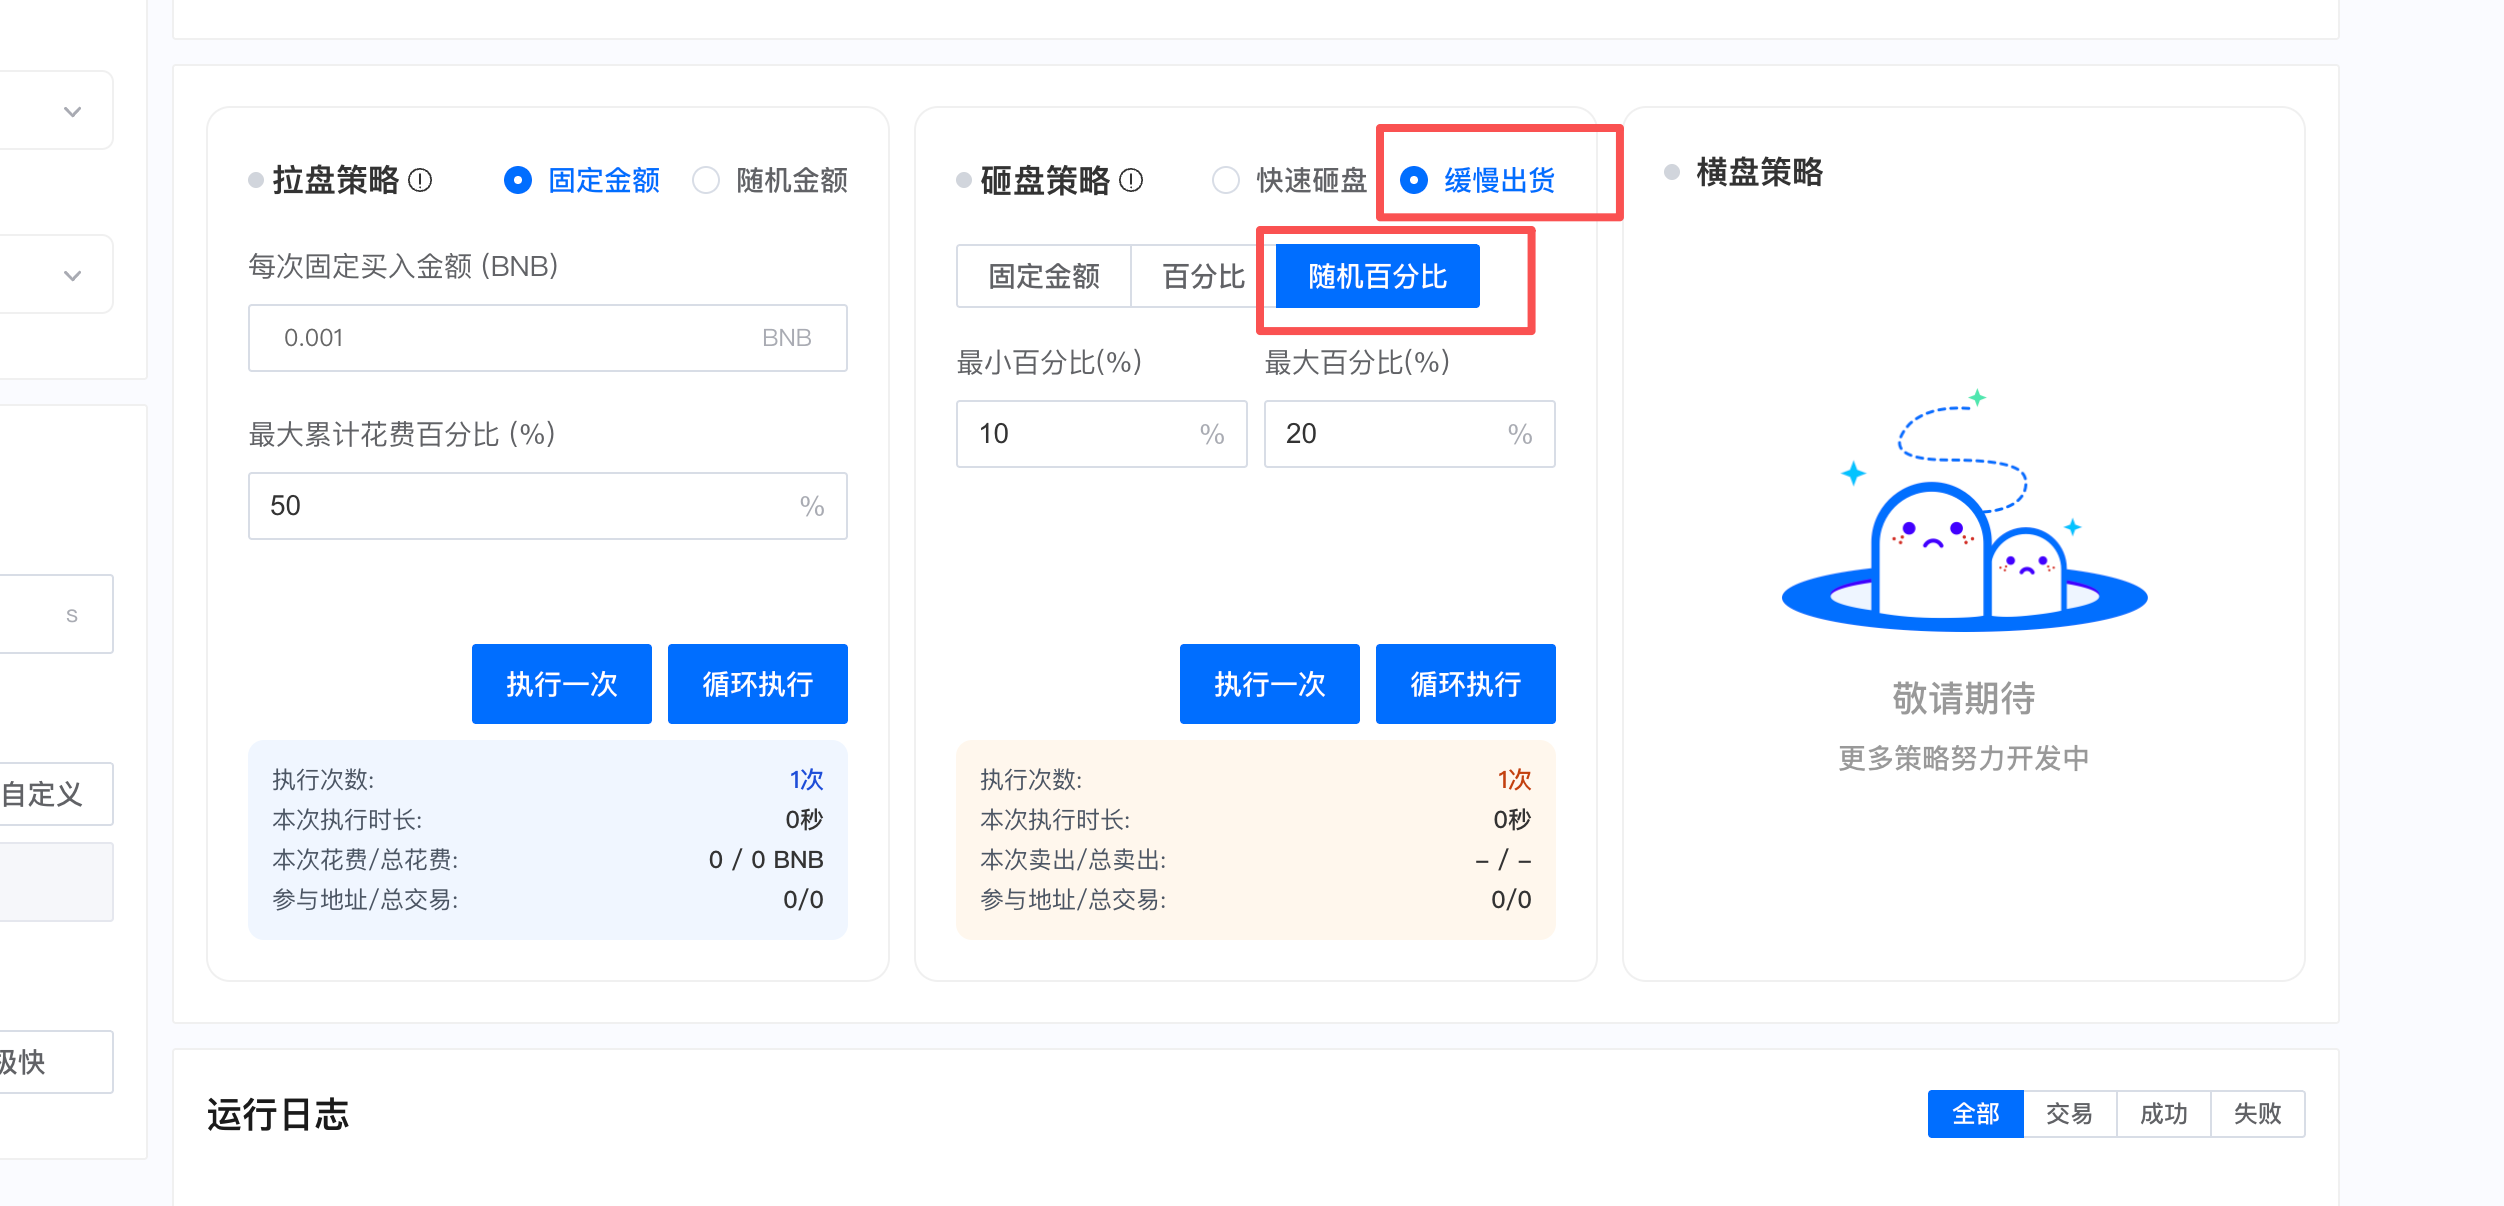Filter run log by 失败
Image resolution: width=2504 pixels, height=1206 pixels.
coord(2257,1113)
